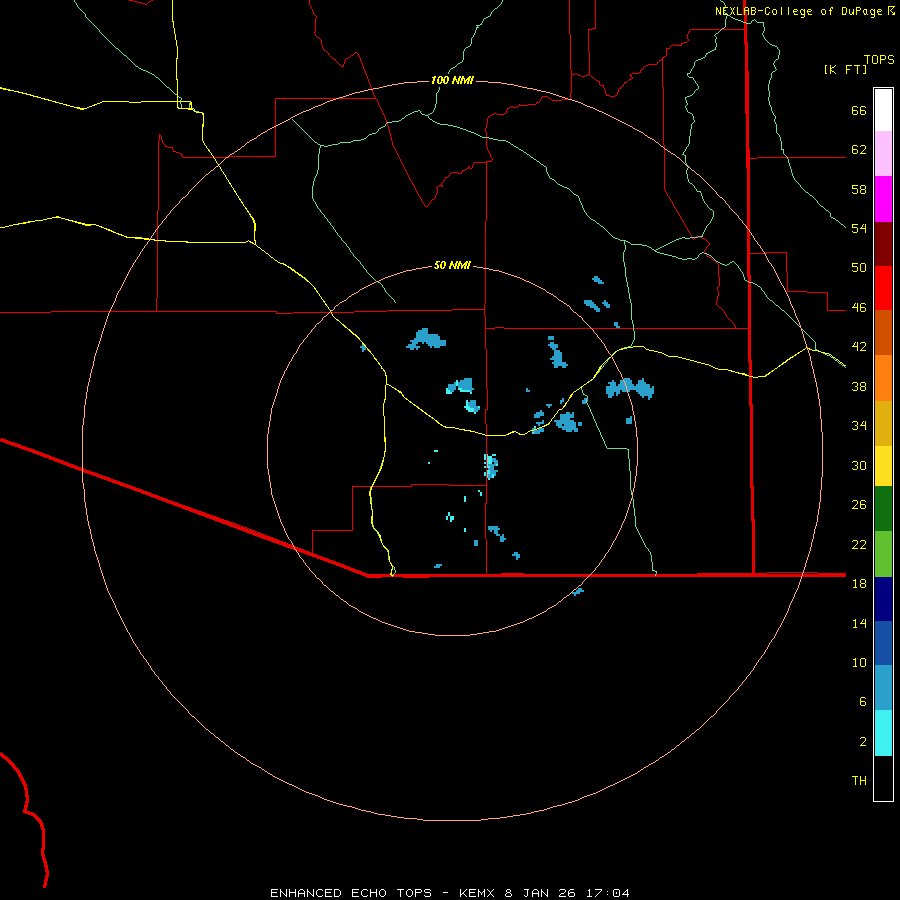The height and width of the screenshot is (900, 900).
Task: Click the legend value 34
Action: pyautogui.click(x=859, y=426)
